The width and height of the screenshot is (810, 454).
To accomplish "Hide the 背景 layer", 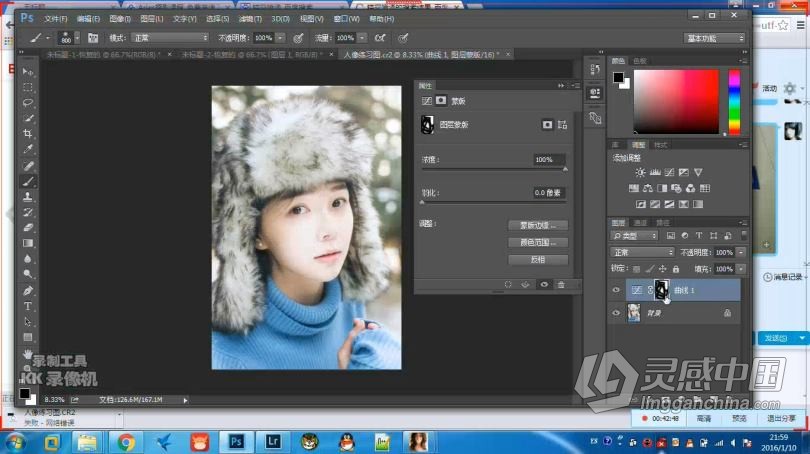I will click(x=616, y=313).
